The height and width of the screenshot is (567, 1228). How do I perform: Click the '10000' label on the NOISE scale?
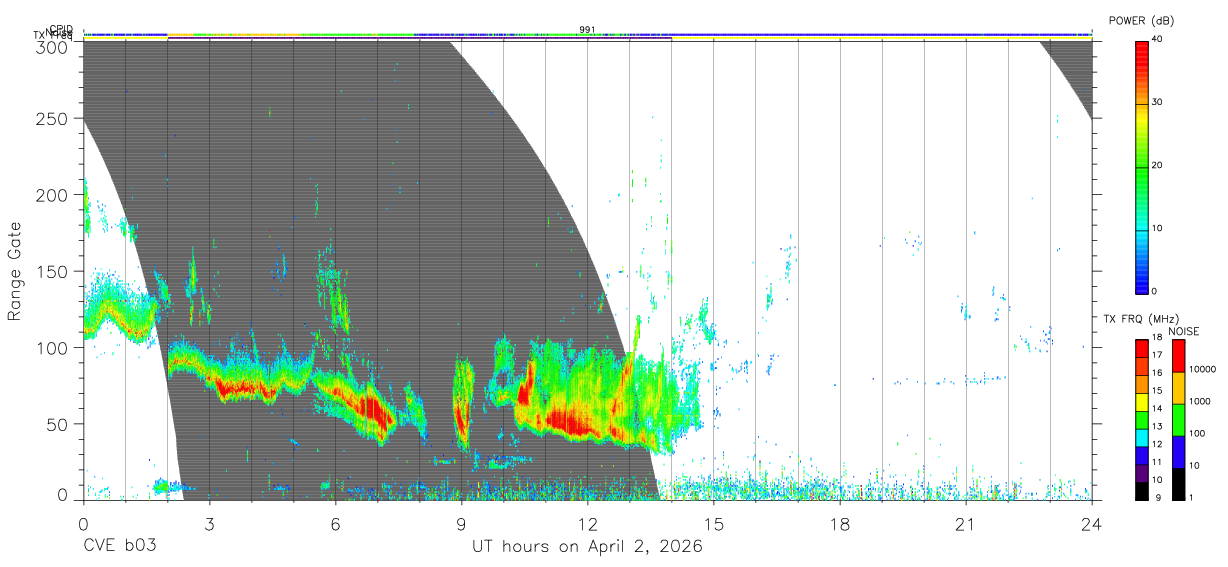click(x=1202, y=370)
